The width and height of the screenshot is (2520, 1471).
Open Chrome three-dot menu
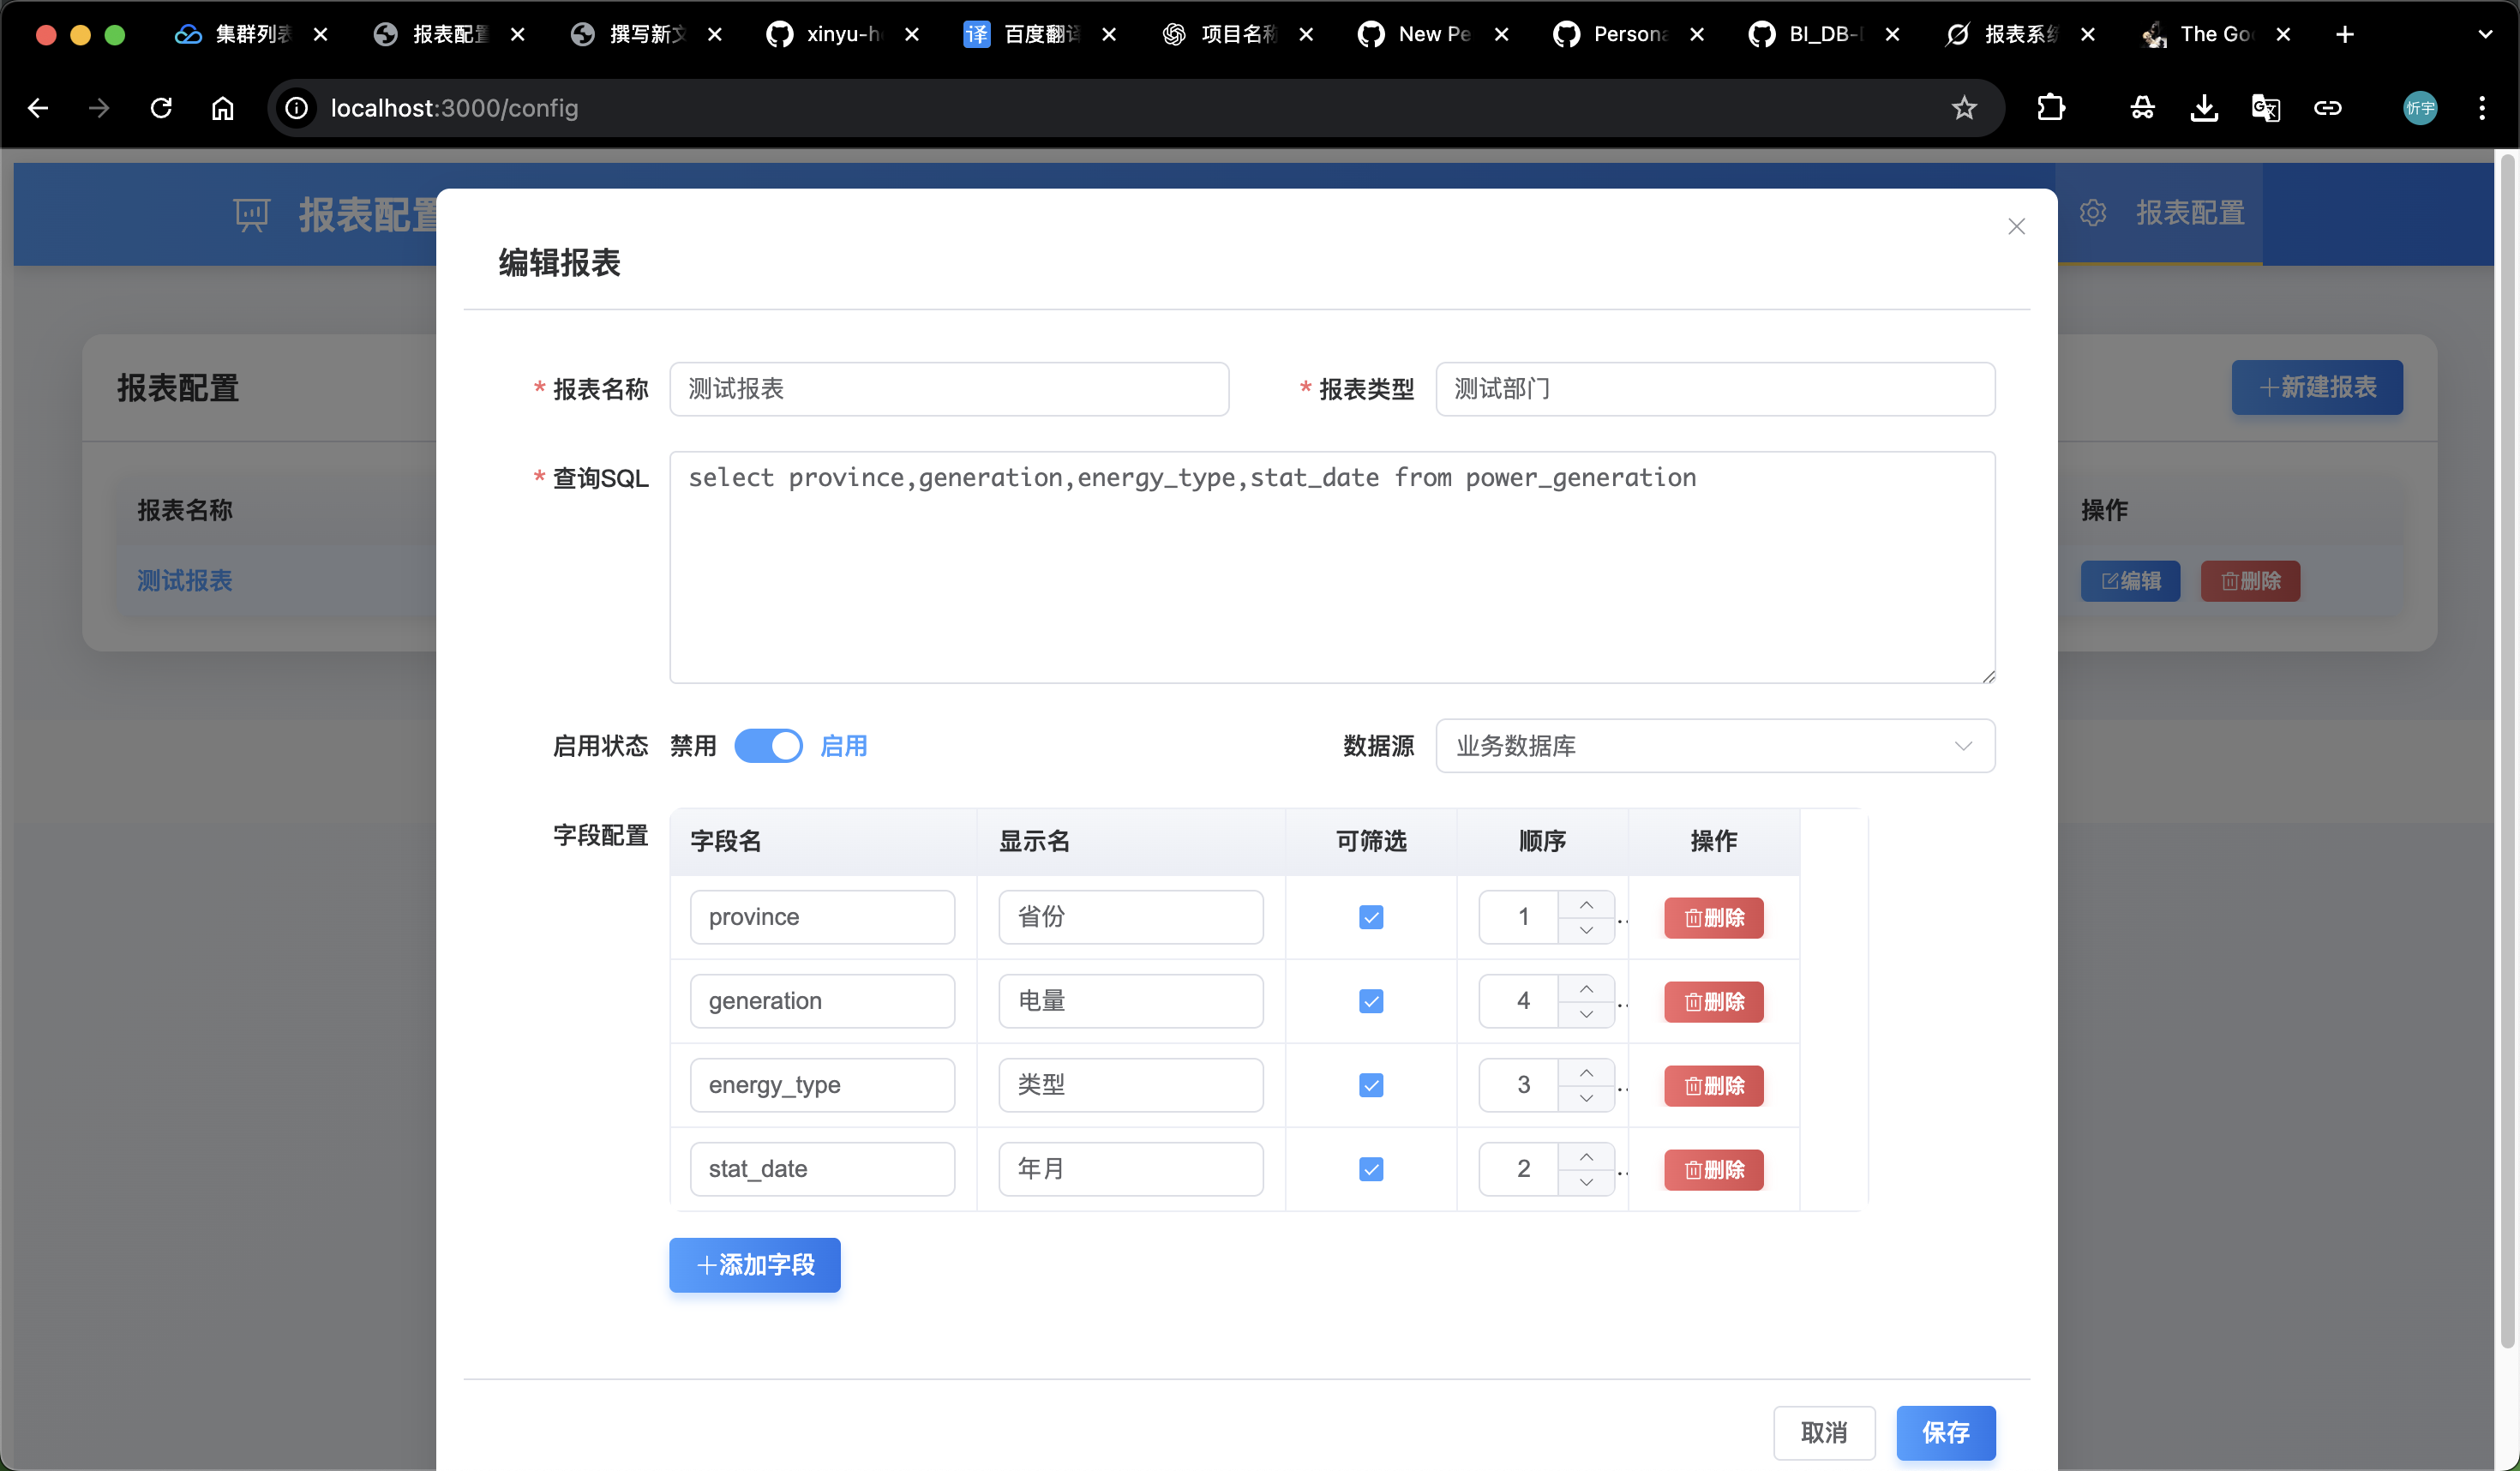[x=2481, y=108]
